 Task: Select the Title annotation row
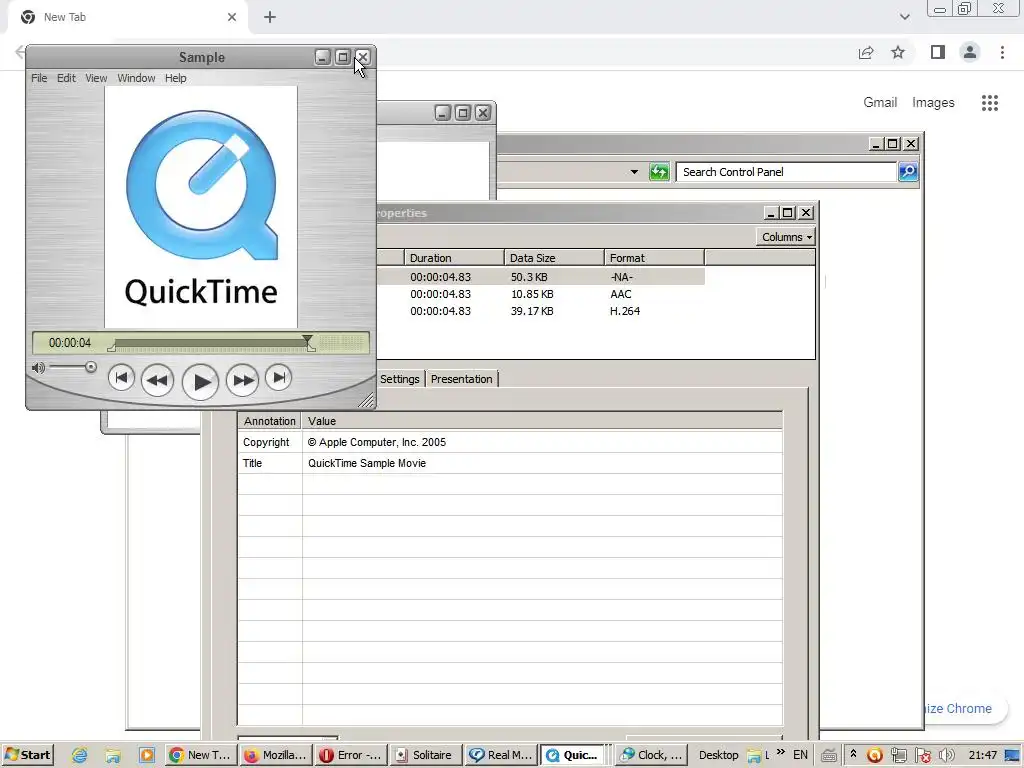click(510, 463)
